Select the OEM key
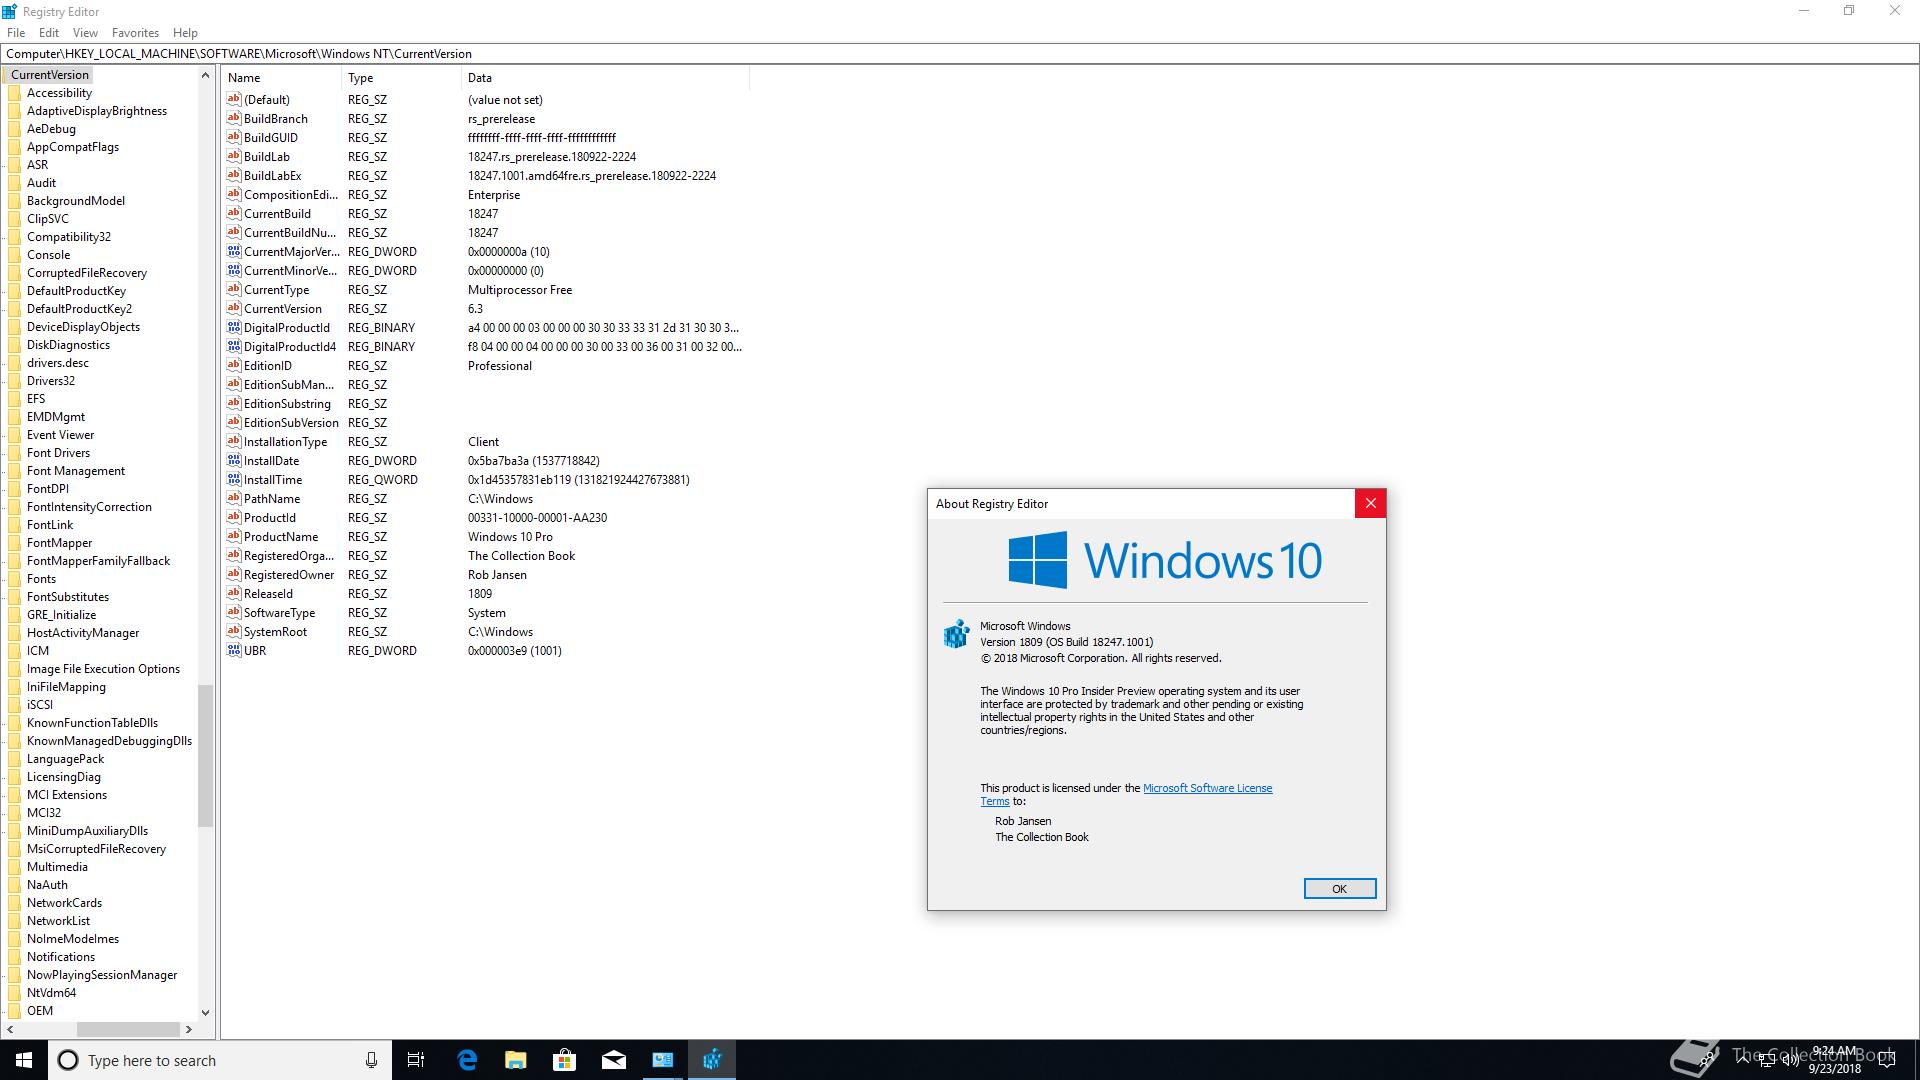Image resolution: width=1920 pixels, height=1080 pixels. click(40, 1011)
